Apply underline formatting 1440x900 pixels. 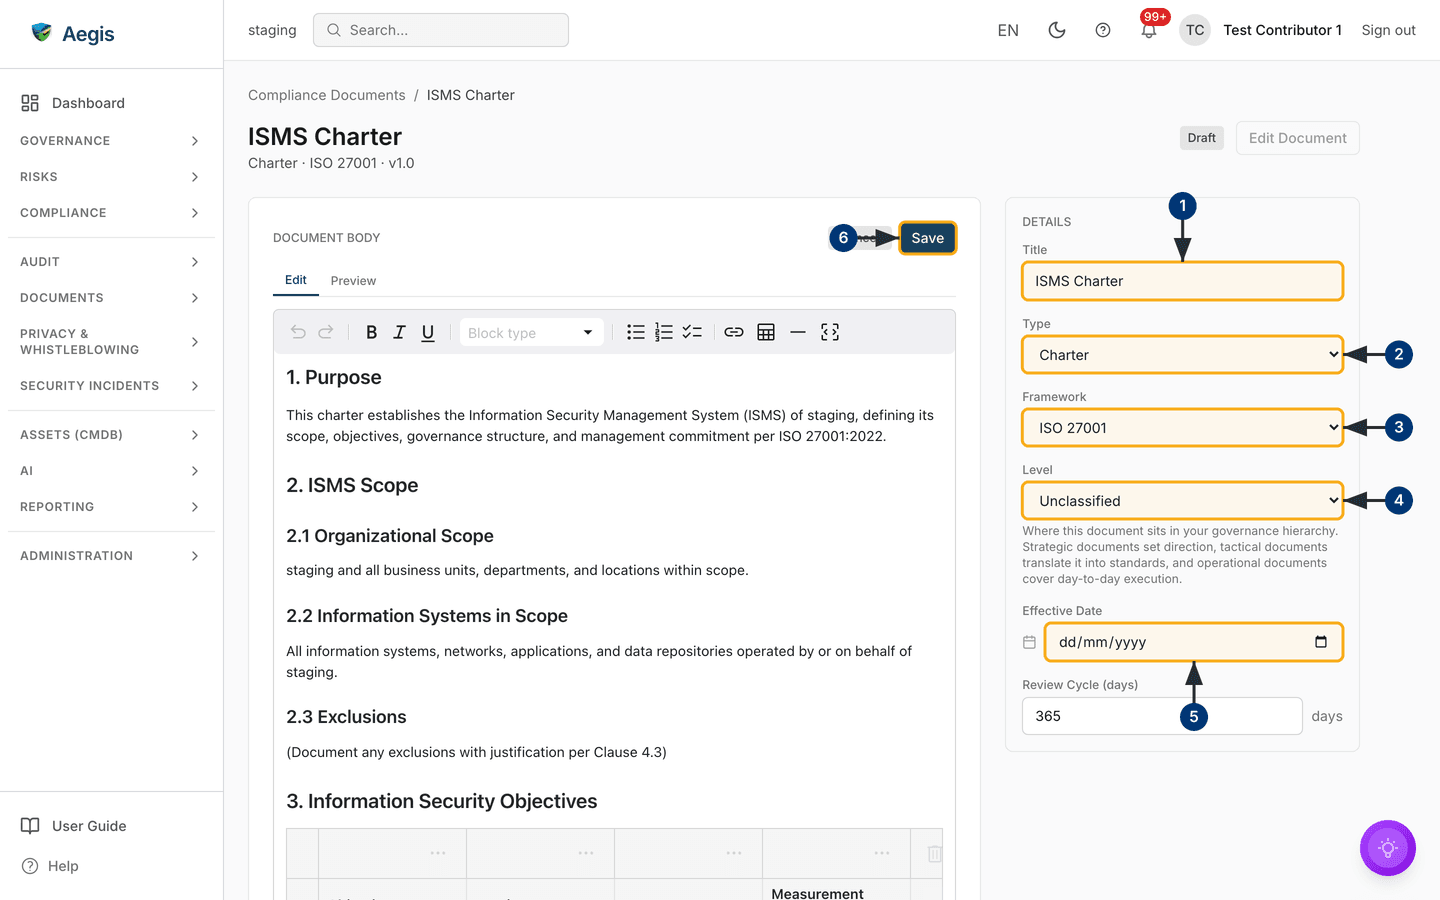428,332
